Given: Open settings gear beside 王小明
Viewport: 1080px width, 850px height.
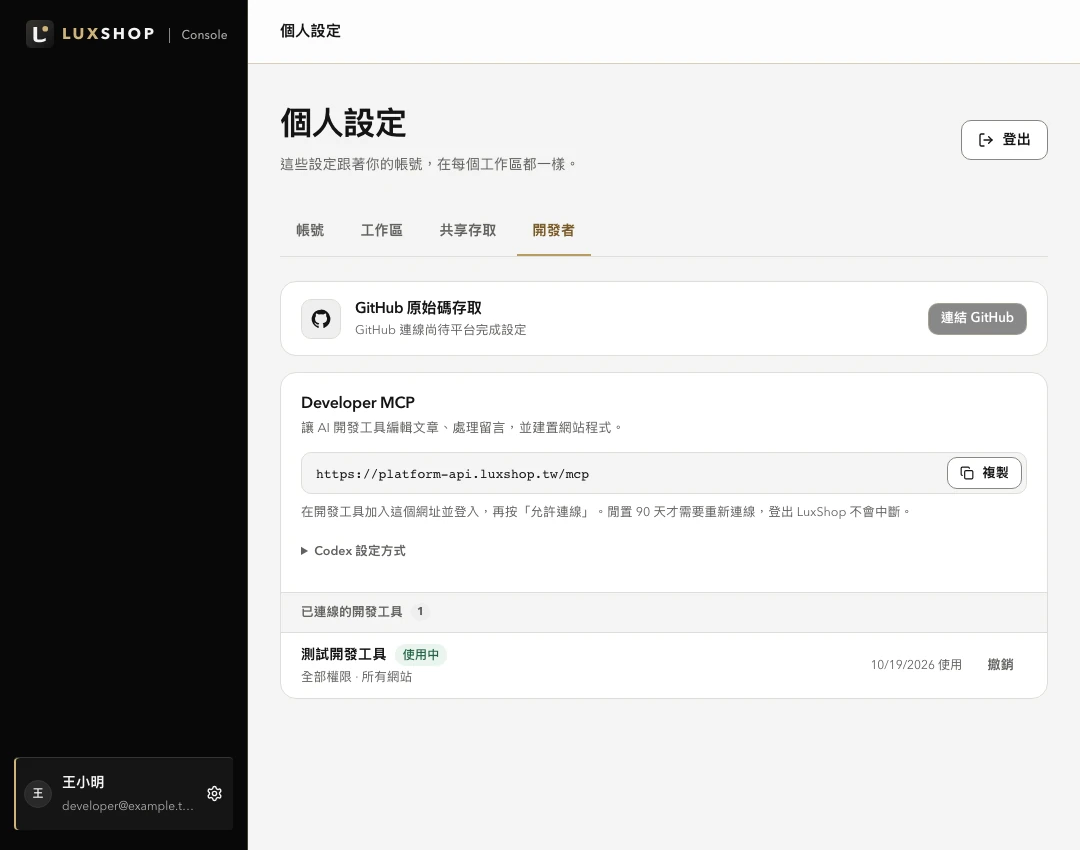Looking at the screenshot, I should (214, 794).
